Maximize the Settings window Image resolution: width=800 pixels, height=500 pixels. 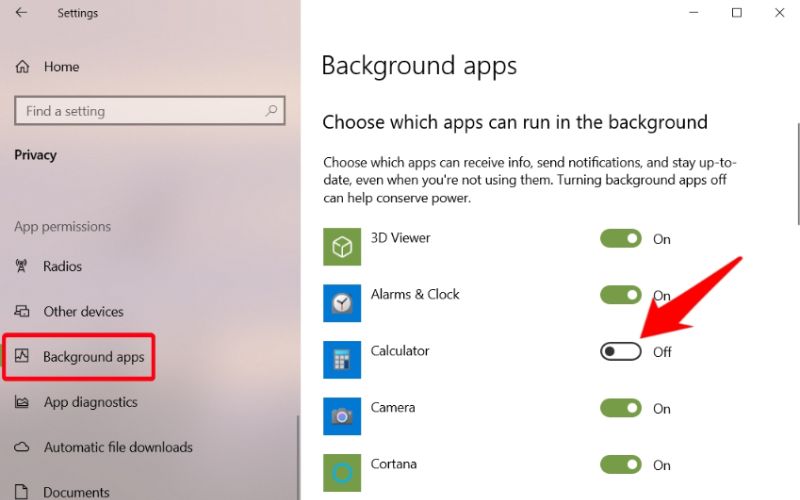[x=737, y=12]
